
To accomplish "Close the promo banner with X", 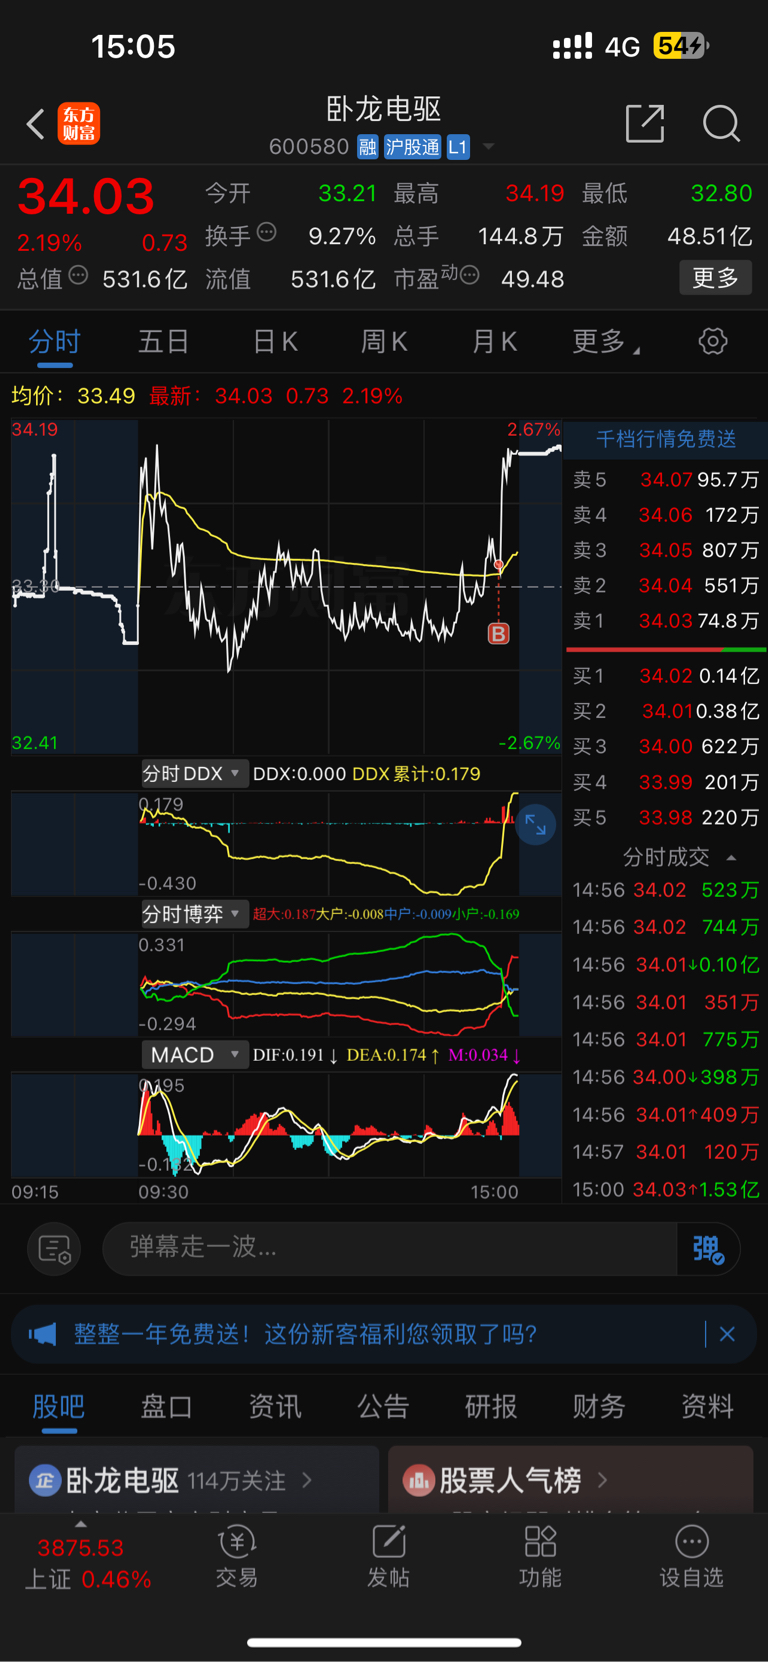I will click(x=728, y=1334).
